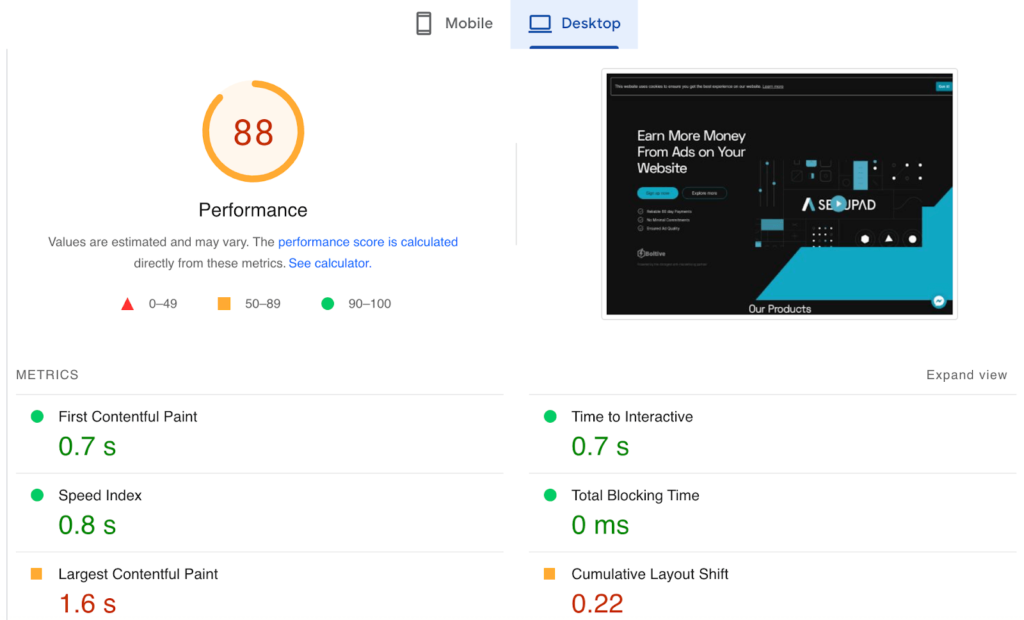Click the orange square beside Cumulative Layout Shift
1024x620 pixels.
[x=549, y=574]
